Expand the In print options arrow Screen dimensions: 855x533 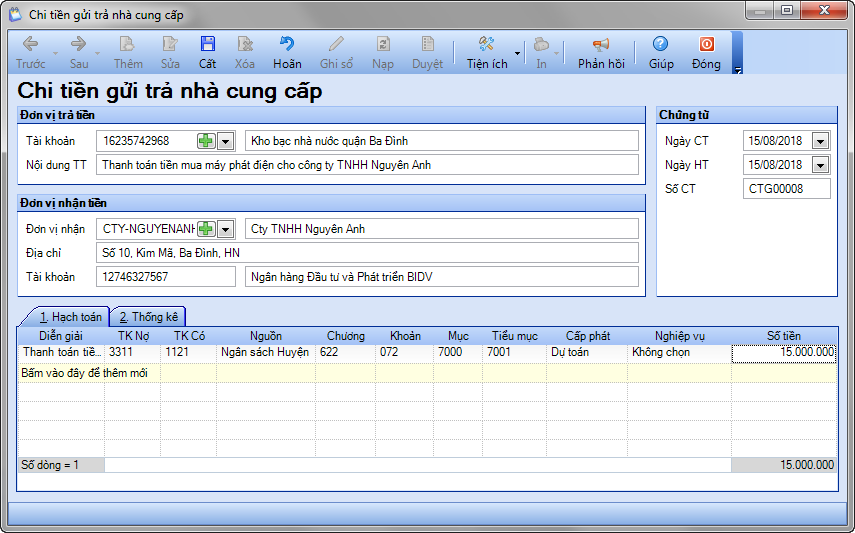coord(557,53)
